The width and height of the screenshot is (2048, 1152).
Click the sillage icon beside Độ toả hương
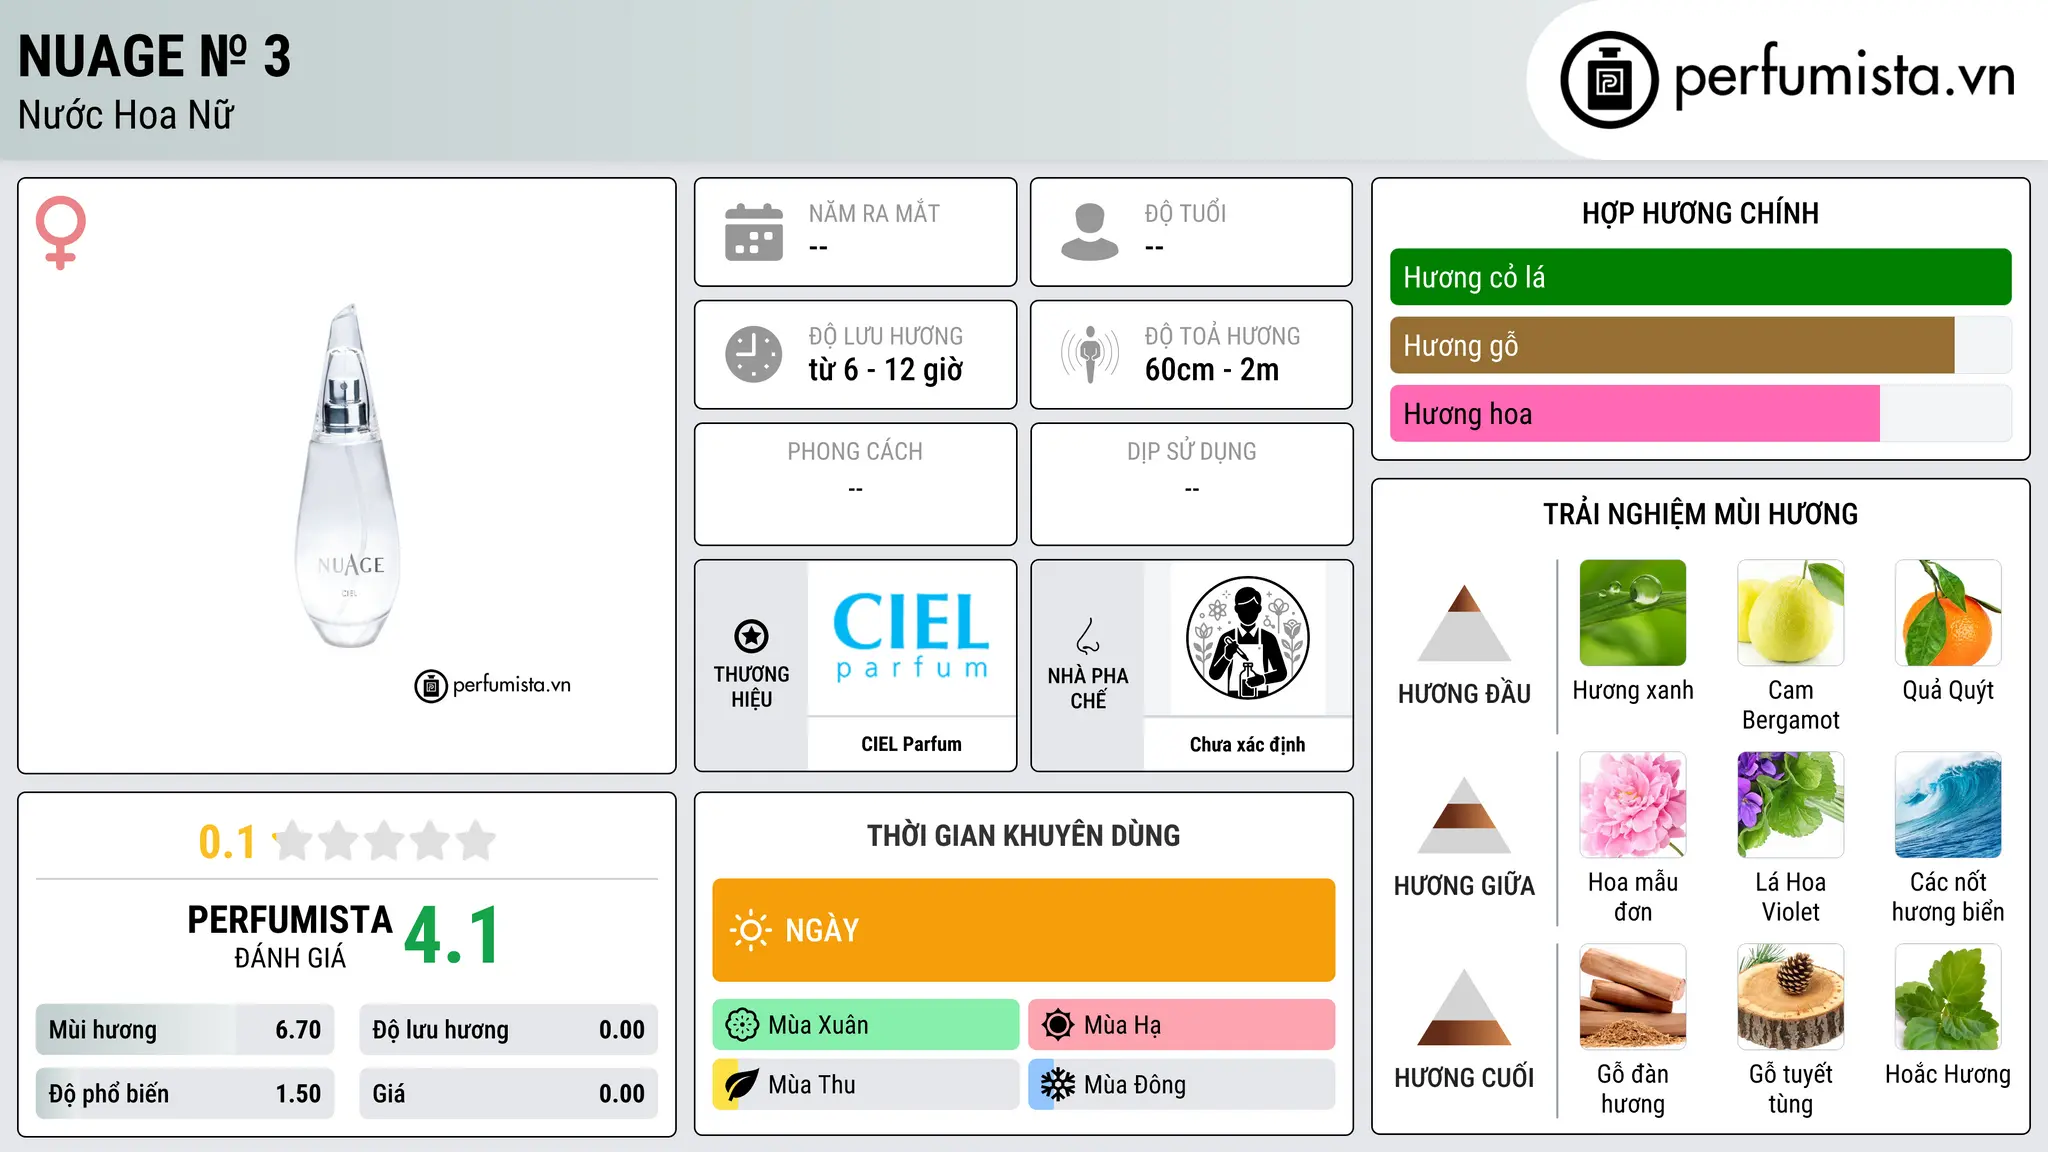(1090, 354)
